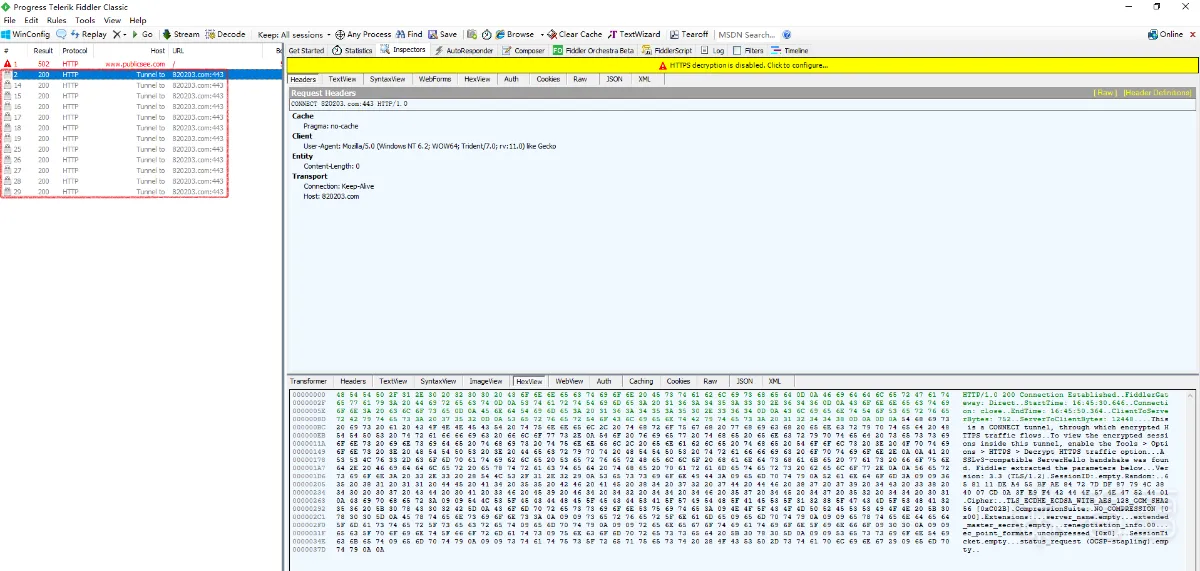Open the Edit menu
1200x571 pixels.
pyautogui.click(x=31, y=20)
